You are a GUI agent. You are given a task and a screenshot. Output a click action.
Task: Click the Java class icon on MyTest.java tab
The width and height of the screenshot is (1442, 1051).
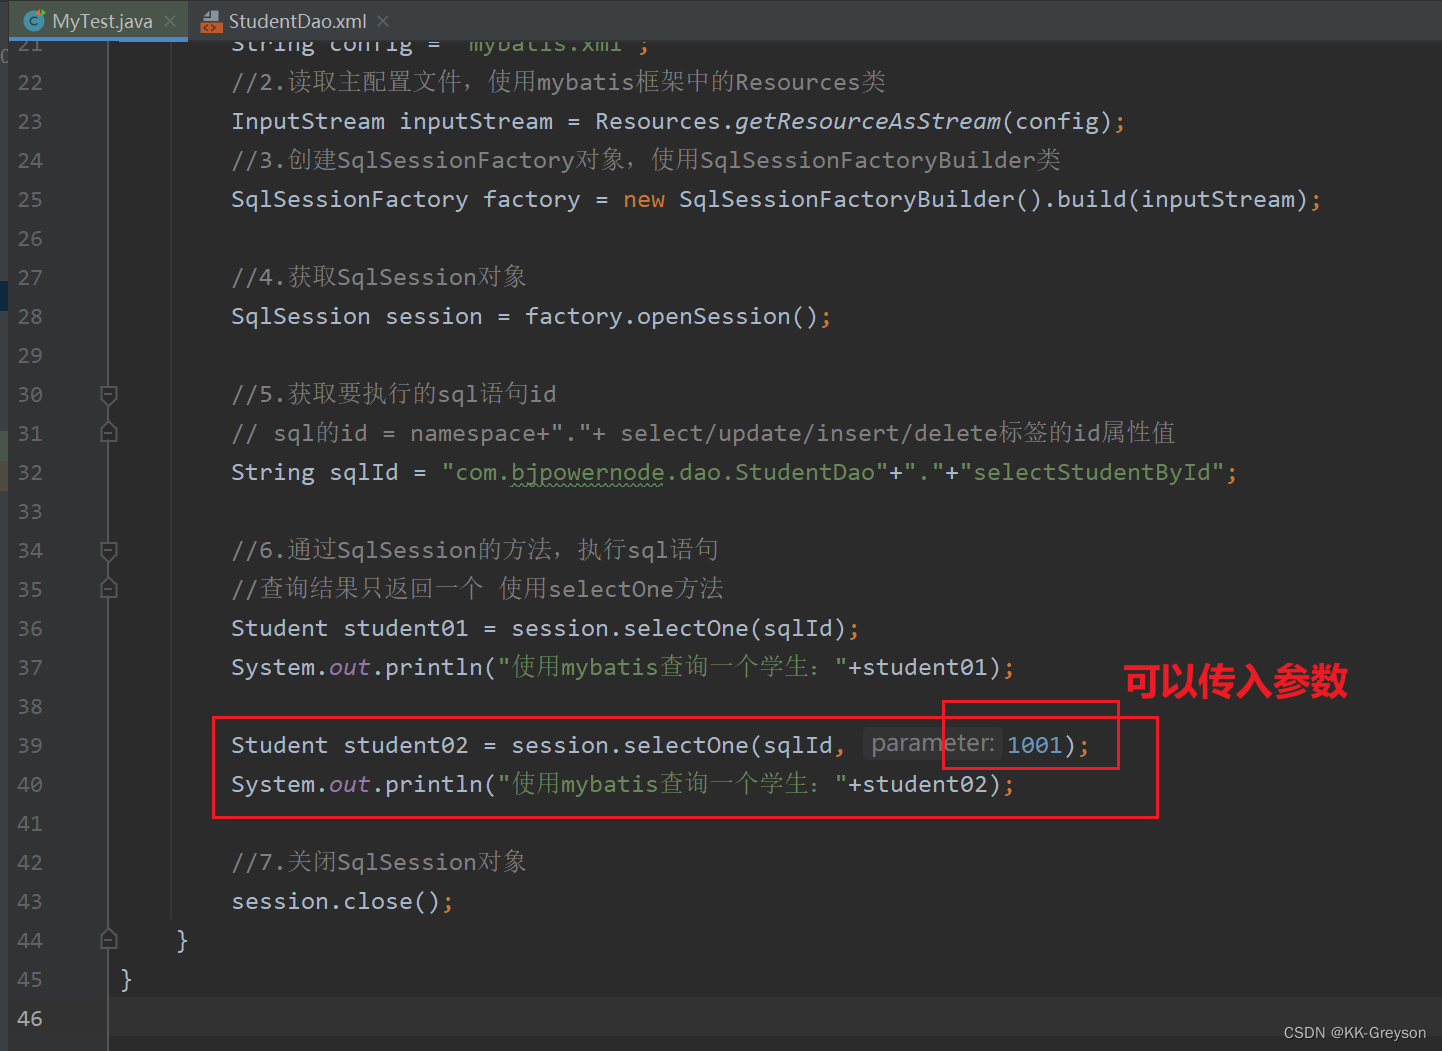34,21
